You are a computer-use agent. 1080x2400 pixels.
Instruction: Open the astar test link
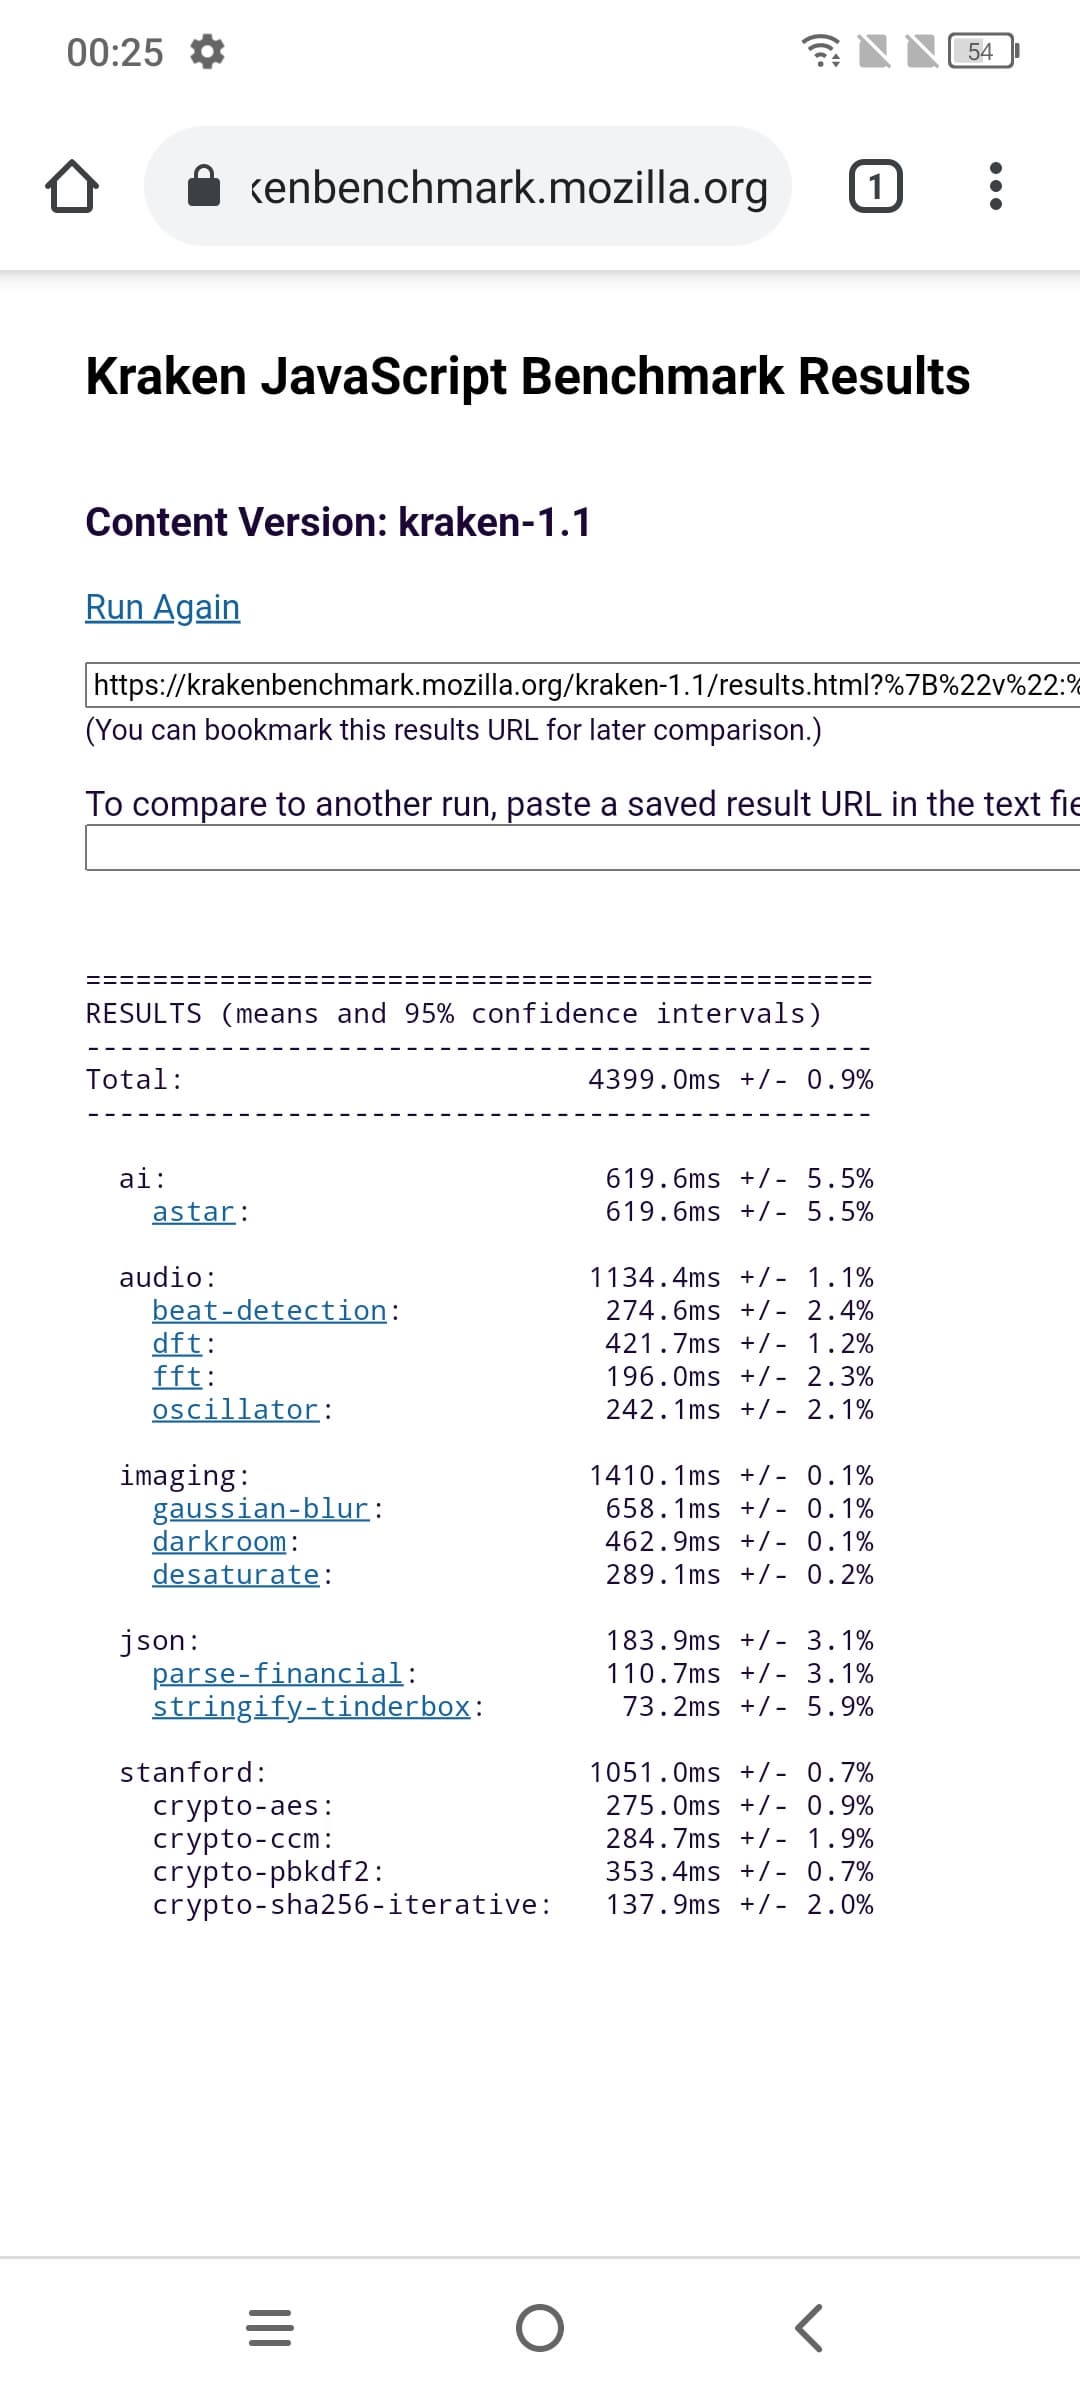(x=193, y=1212)
